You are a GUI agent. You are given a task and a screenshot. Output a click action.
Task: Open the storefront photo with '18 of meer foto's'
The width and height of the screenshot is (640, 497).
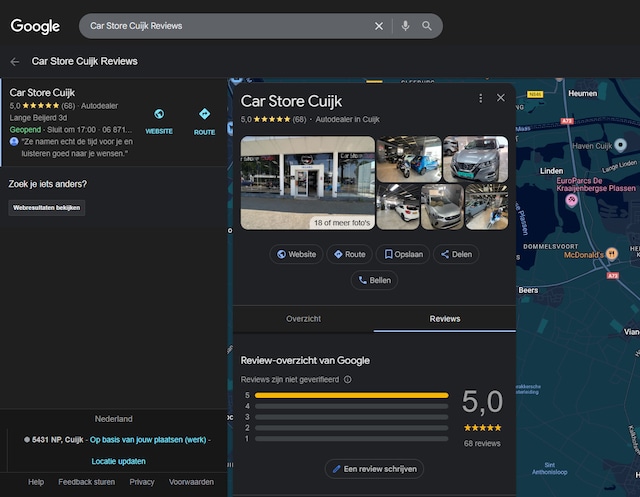point(308,182)
